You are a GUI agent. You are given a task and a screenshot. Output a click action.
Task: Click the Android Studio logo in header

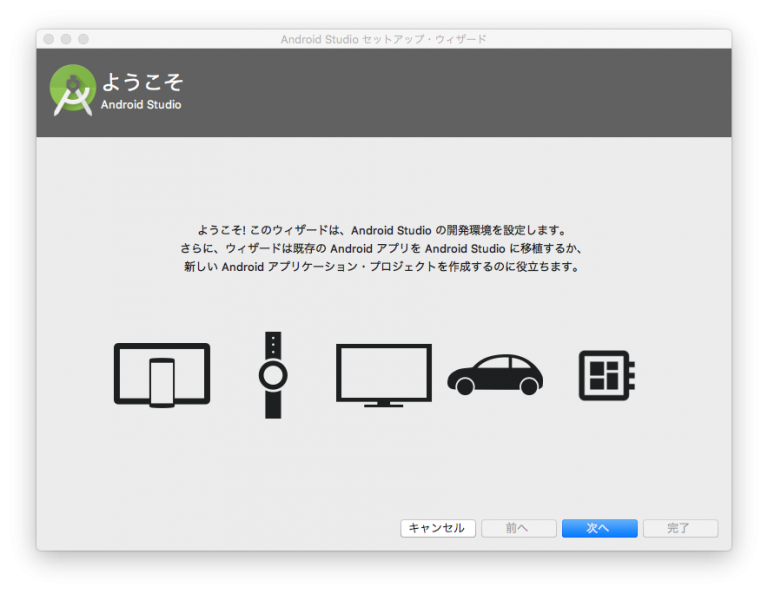click(x=73, y=89)
